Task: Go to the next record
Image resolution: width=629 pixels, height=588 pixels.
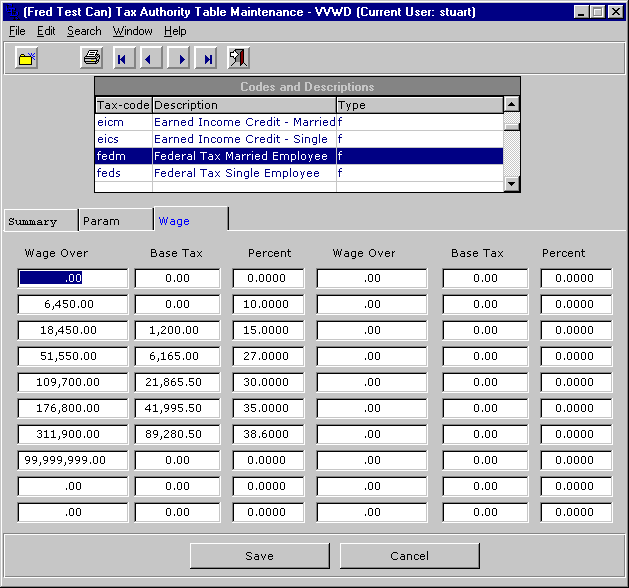Action: (179, 59)
